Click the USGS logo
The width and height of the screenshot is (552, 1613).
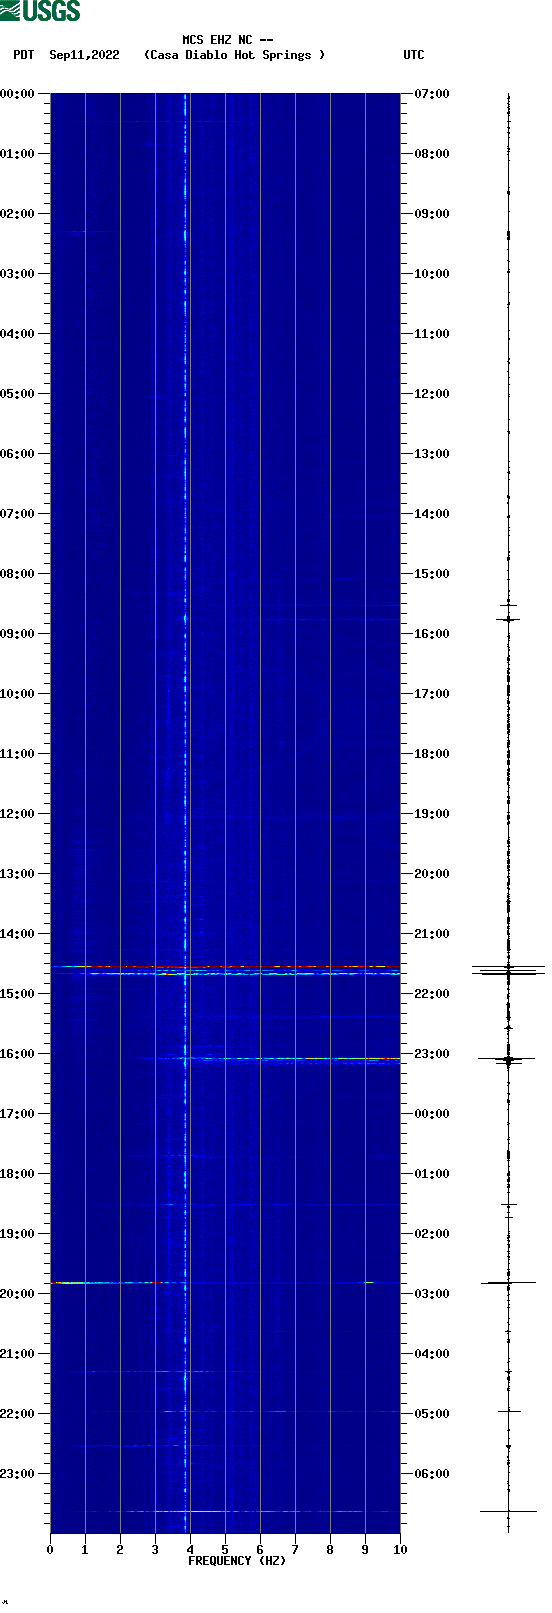40,11
